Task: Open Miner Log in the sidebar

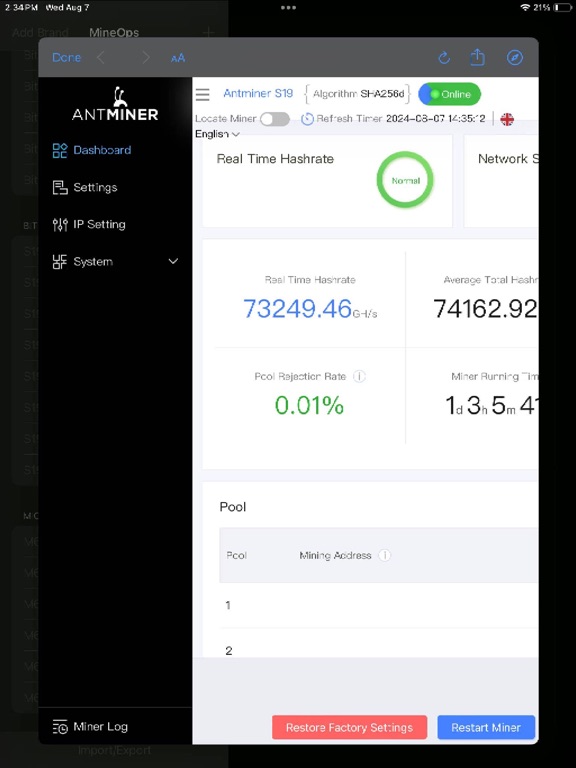Action: 100,727
